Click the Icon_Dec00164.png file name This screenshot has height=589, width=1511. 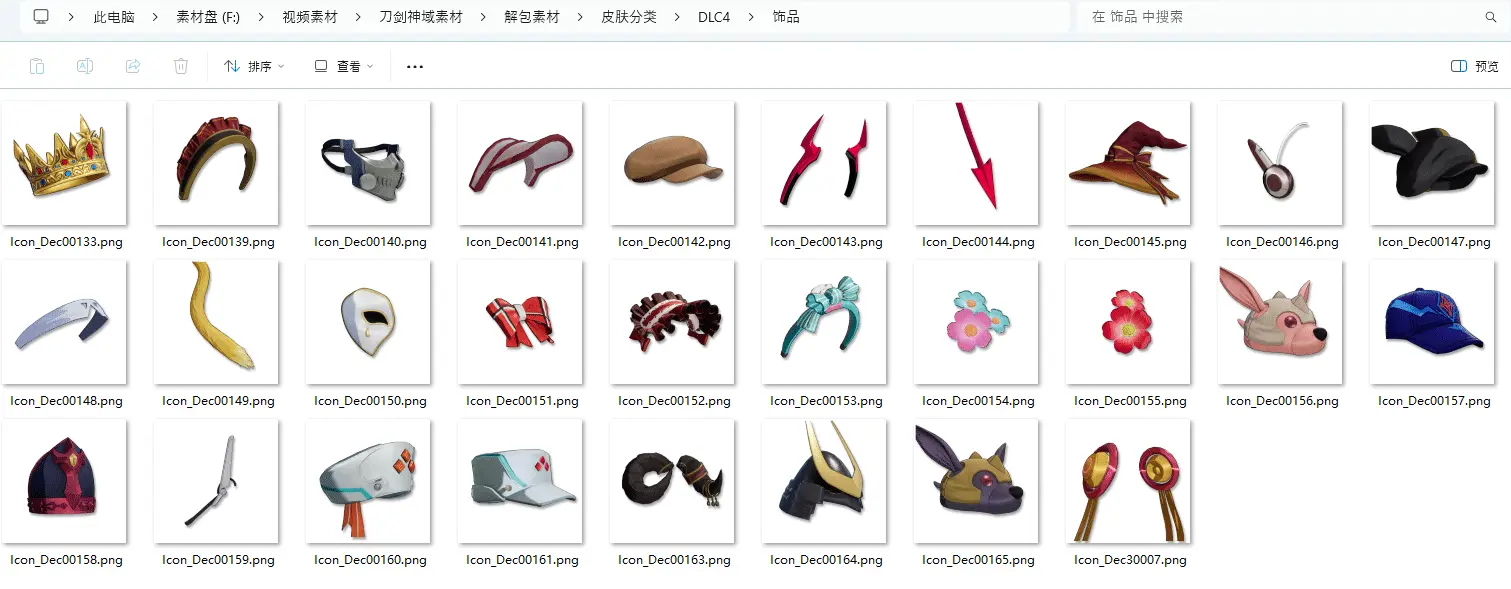[826, 560]
